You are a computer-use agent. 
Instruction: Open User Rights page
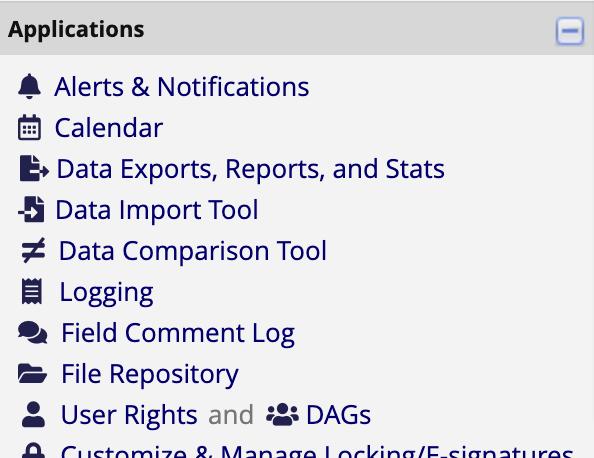click(x=129, y=415)
